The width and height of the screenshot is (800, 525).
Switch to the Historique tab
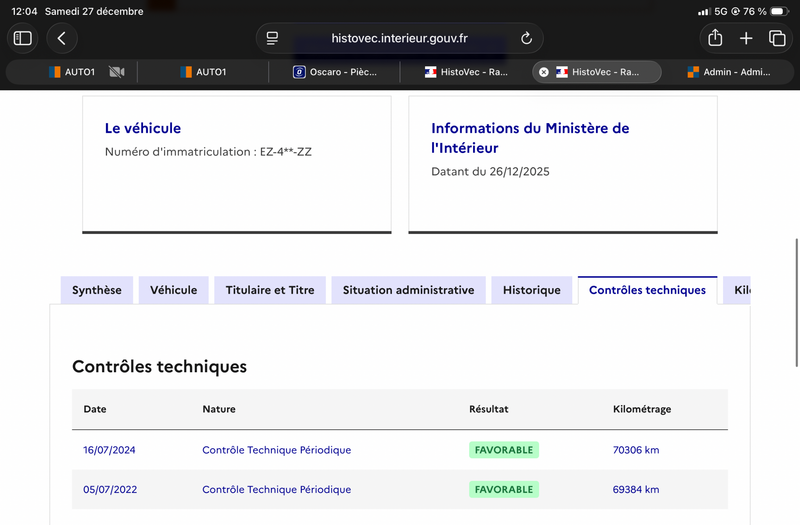532,290
